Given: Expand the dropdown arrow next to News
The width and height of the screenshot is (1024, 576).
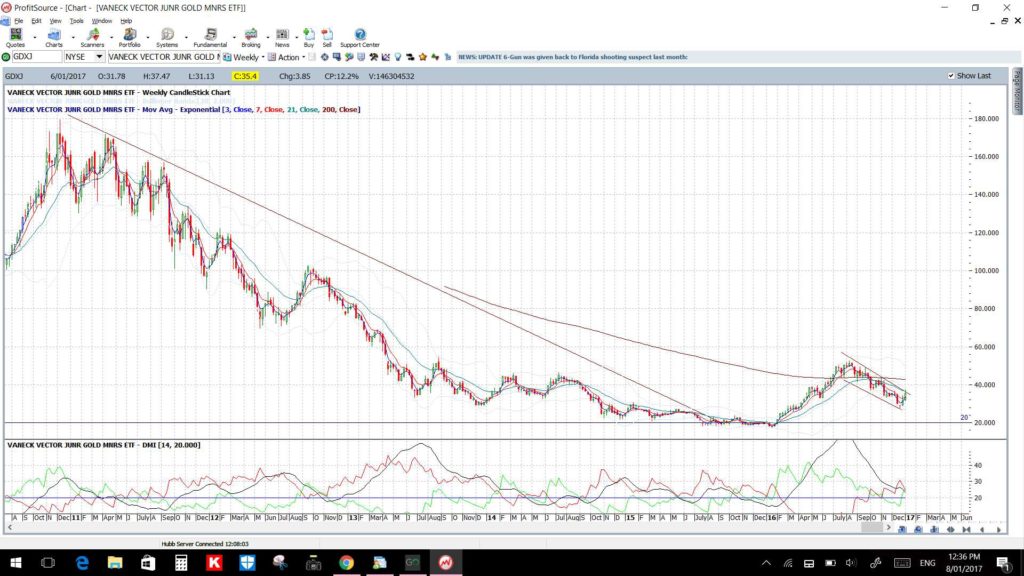Looking at the screenshot, I should [296, 37].
